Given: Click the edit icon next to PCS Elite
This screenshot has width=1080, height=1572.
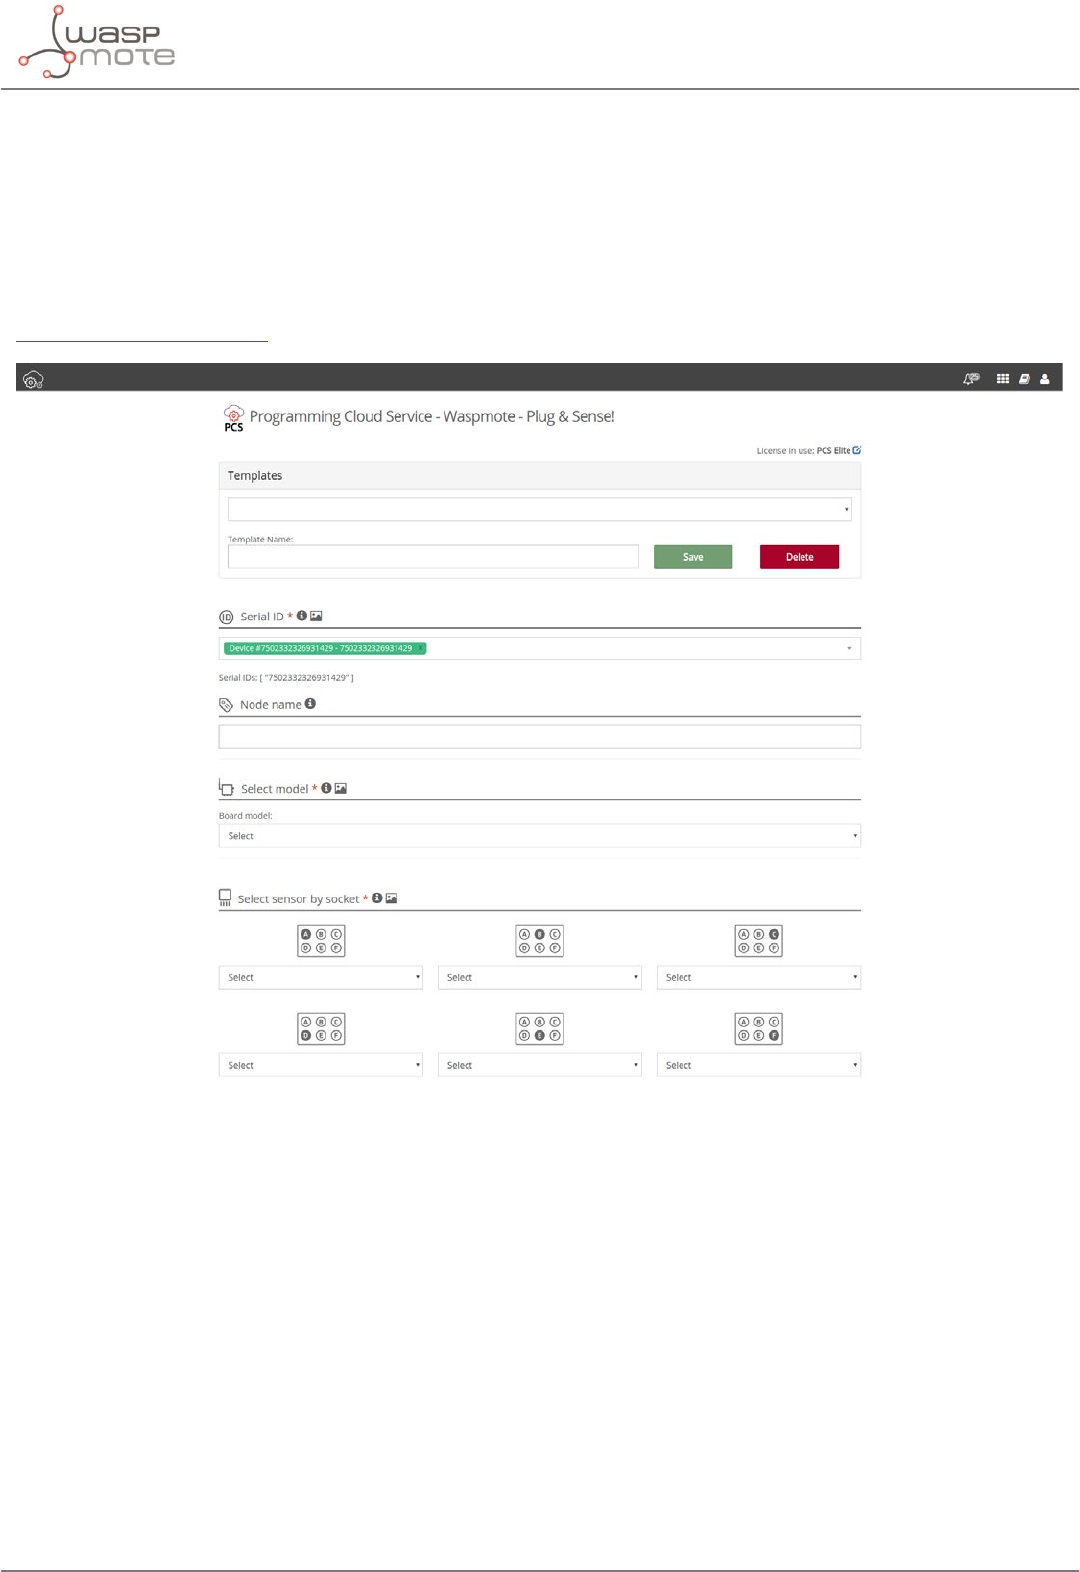Looking at the screenshot, I should click(857, 450).
